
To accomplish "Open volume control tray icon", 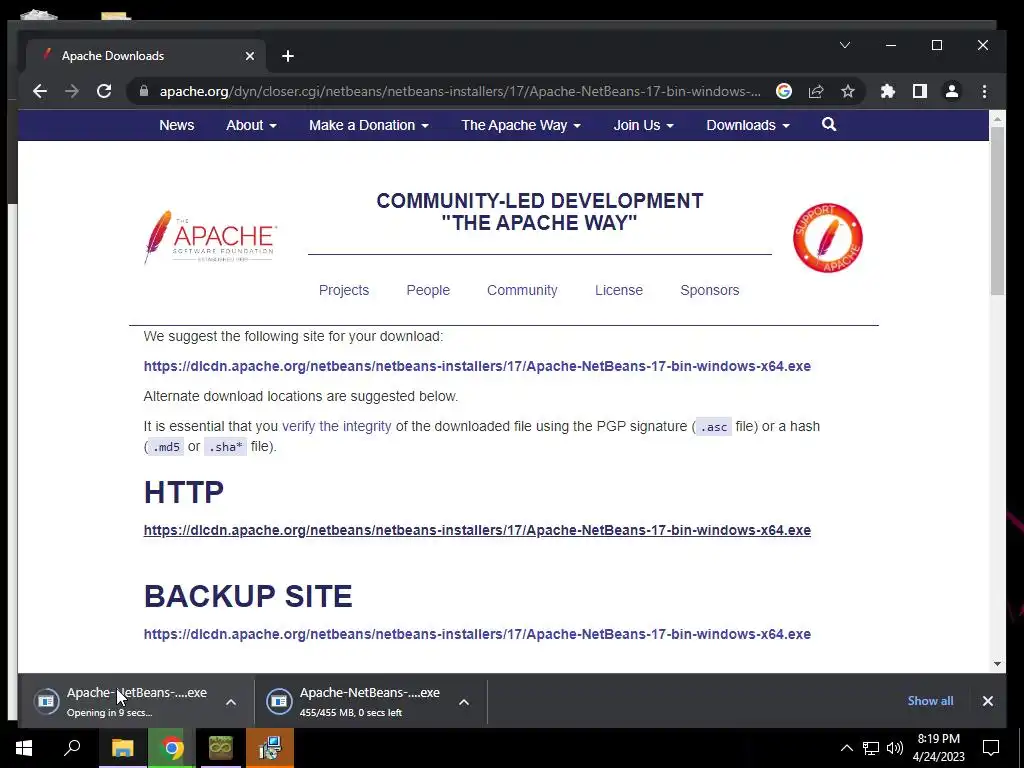I will coord(895,748).
